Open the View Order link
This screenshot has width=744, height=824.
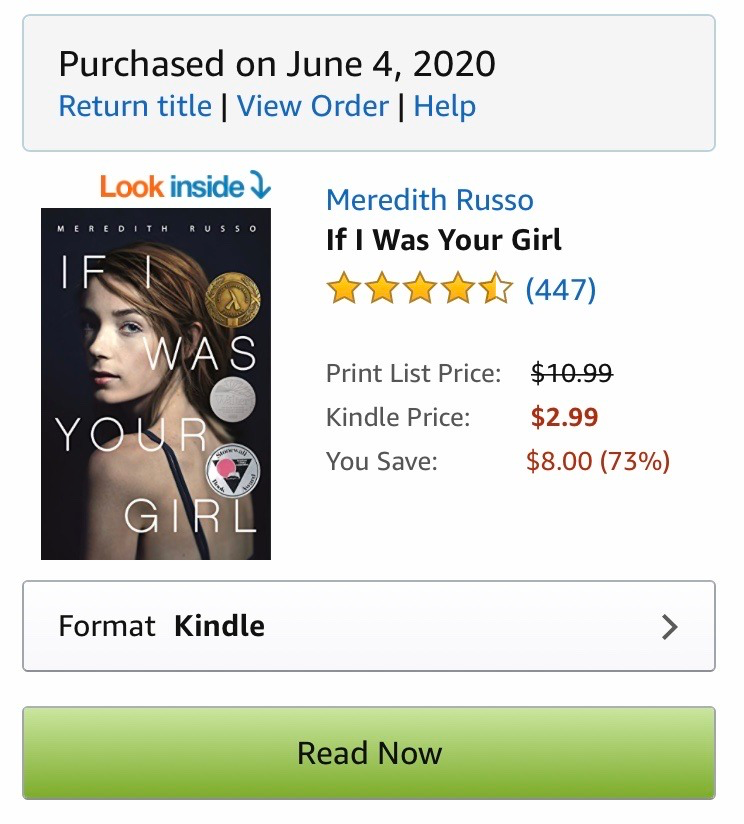click(312, 106)
